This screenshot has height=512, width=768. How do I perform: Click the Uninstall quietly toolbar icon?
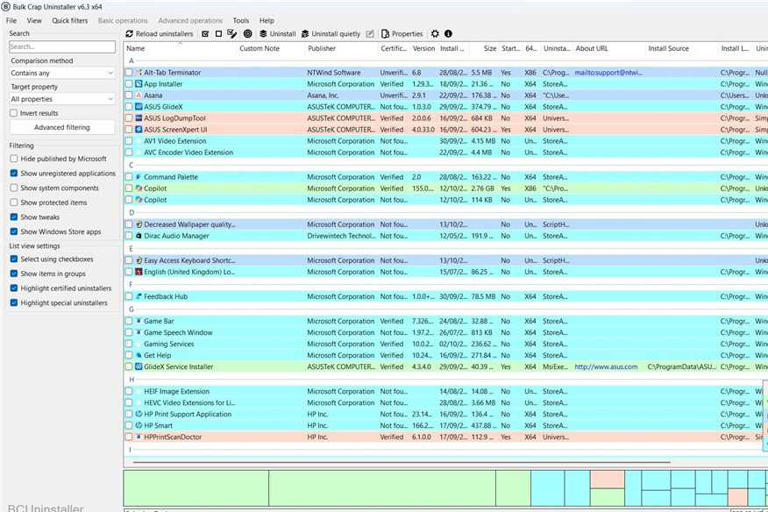click(x=305, y=34)
